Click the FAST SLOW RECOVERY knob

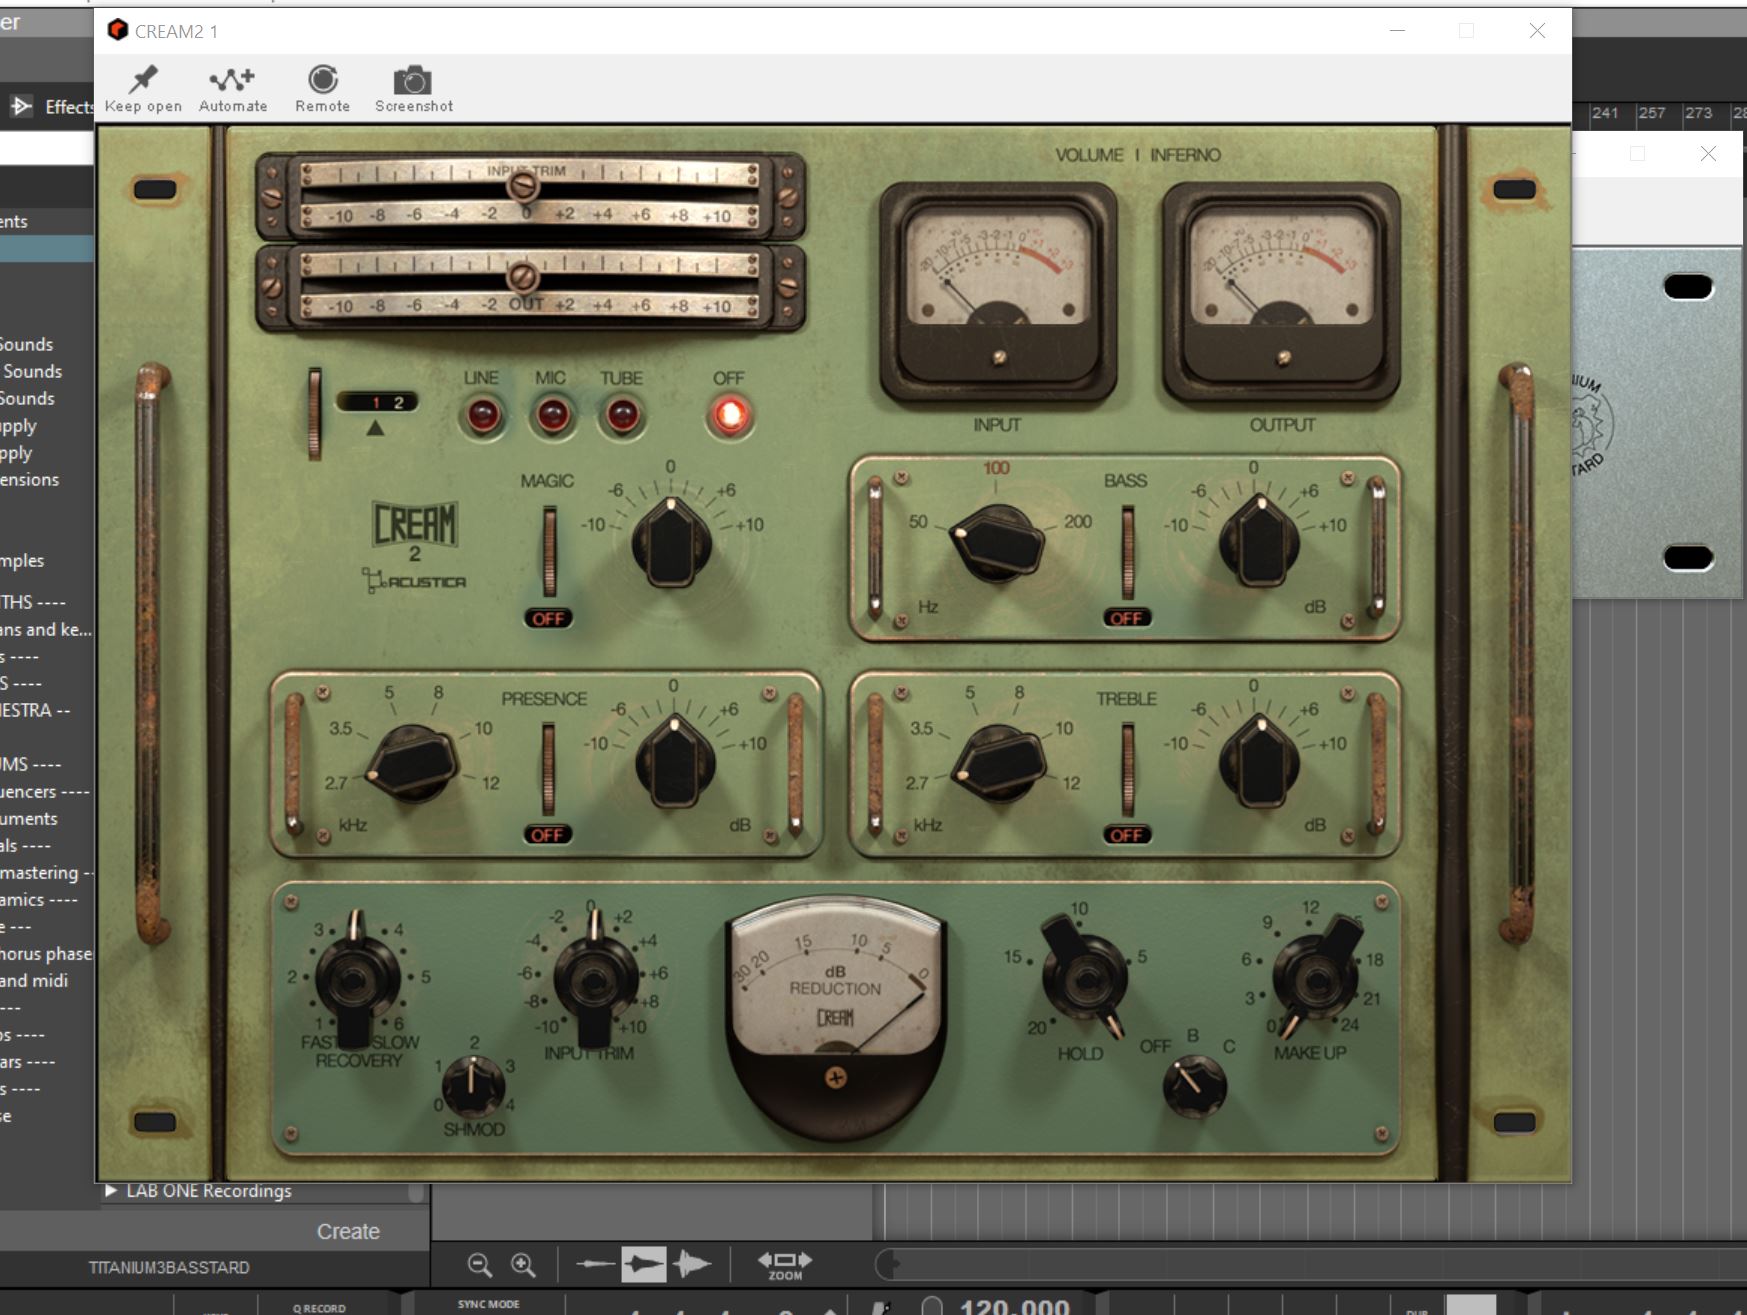point(357,979)
